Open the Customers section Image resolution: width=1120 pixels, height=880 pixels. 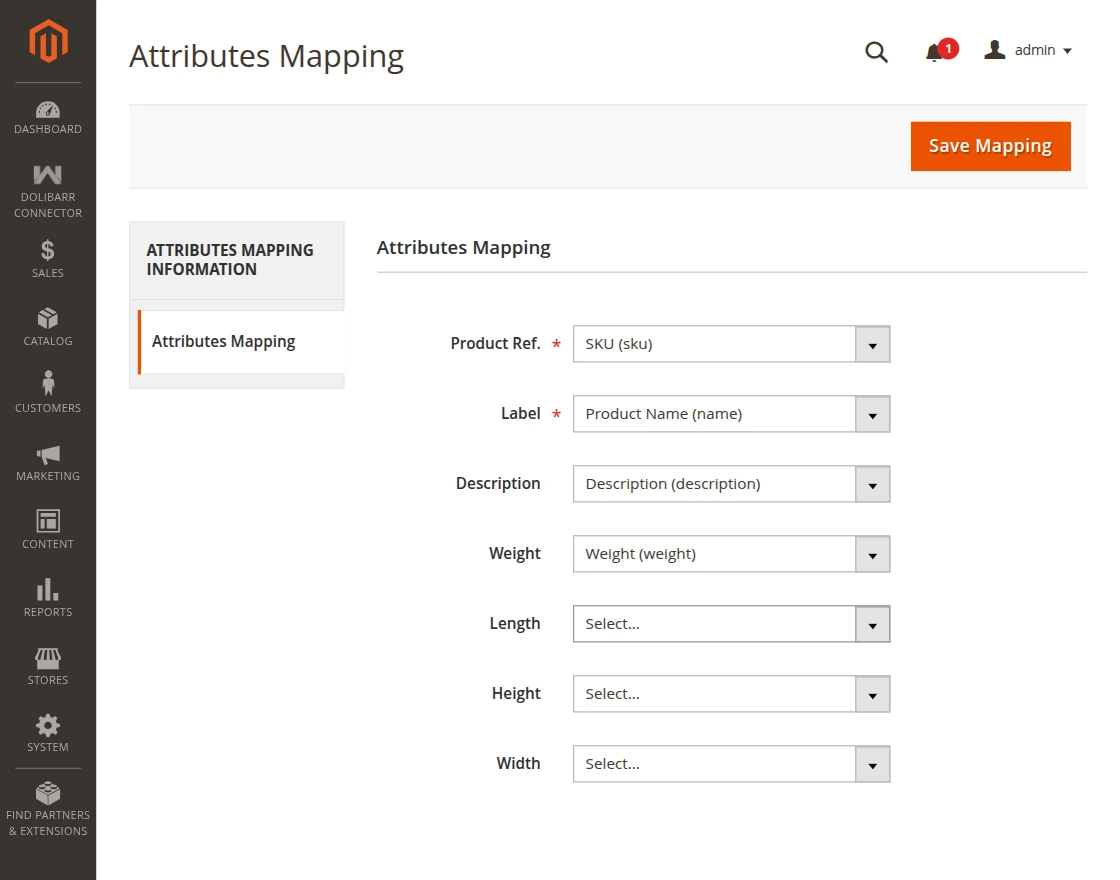pos(47,388)
